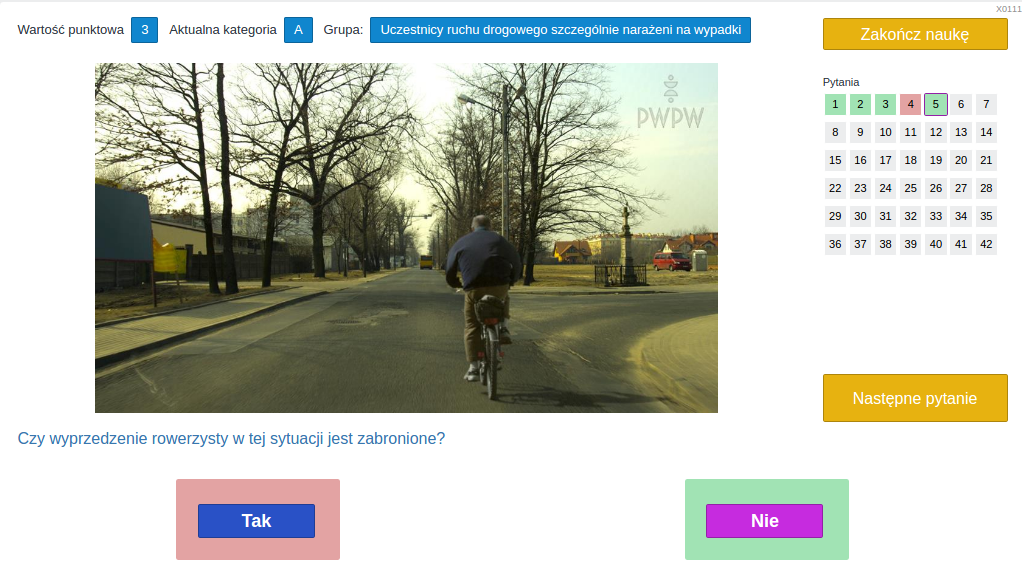Viewport: 1022px width, 565px height.
Task: Jump to question 14
Action: tap(986, 132)
